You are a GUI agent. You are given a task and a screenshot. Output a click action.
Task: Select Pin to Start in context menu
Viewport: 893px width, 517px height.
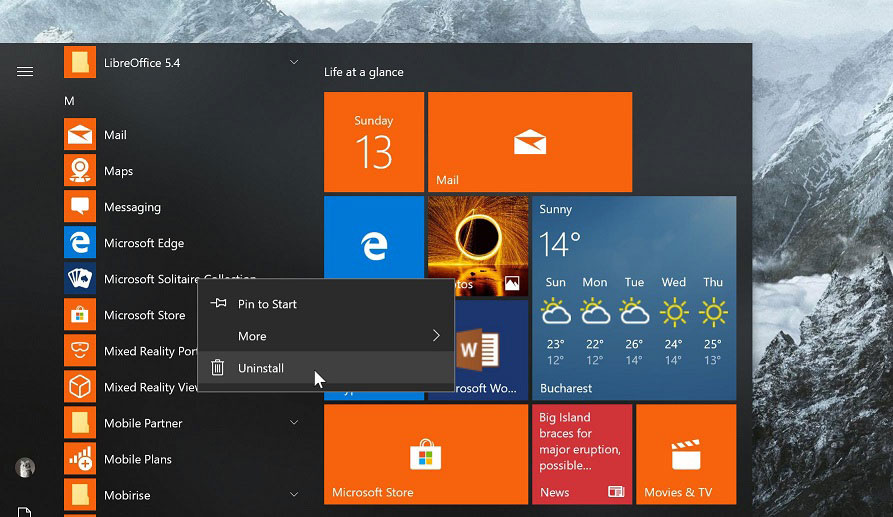pos(267,304)
